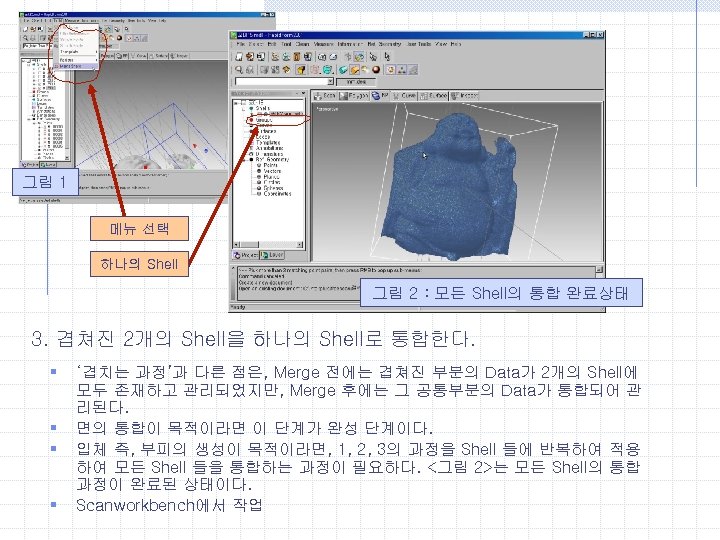Click the magnifier icon in the 그림 1 window's toolbar
The image size is (720, 540).
point(26,38)
